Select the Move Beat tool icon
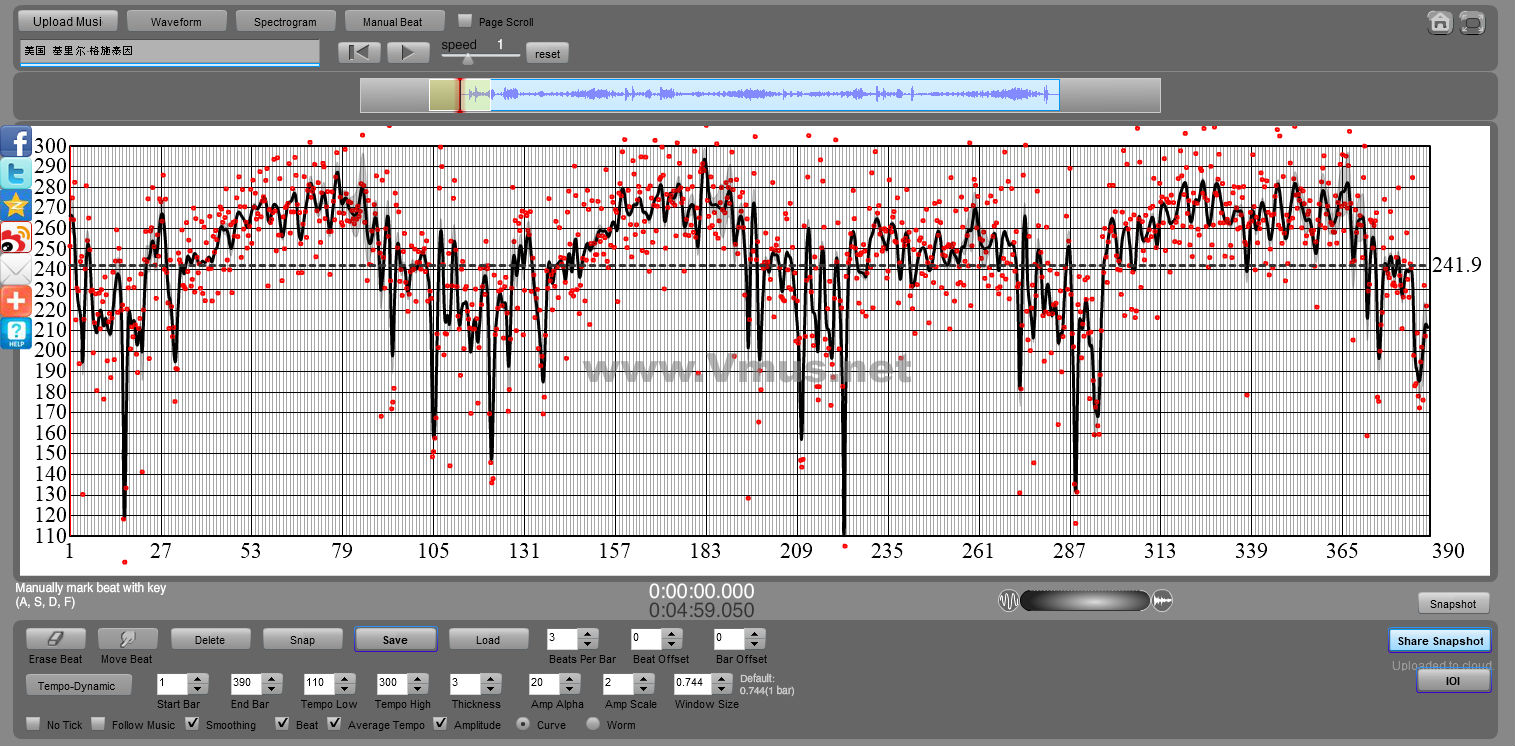1515x746 pixels. tap(127, 639)
